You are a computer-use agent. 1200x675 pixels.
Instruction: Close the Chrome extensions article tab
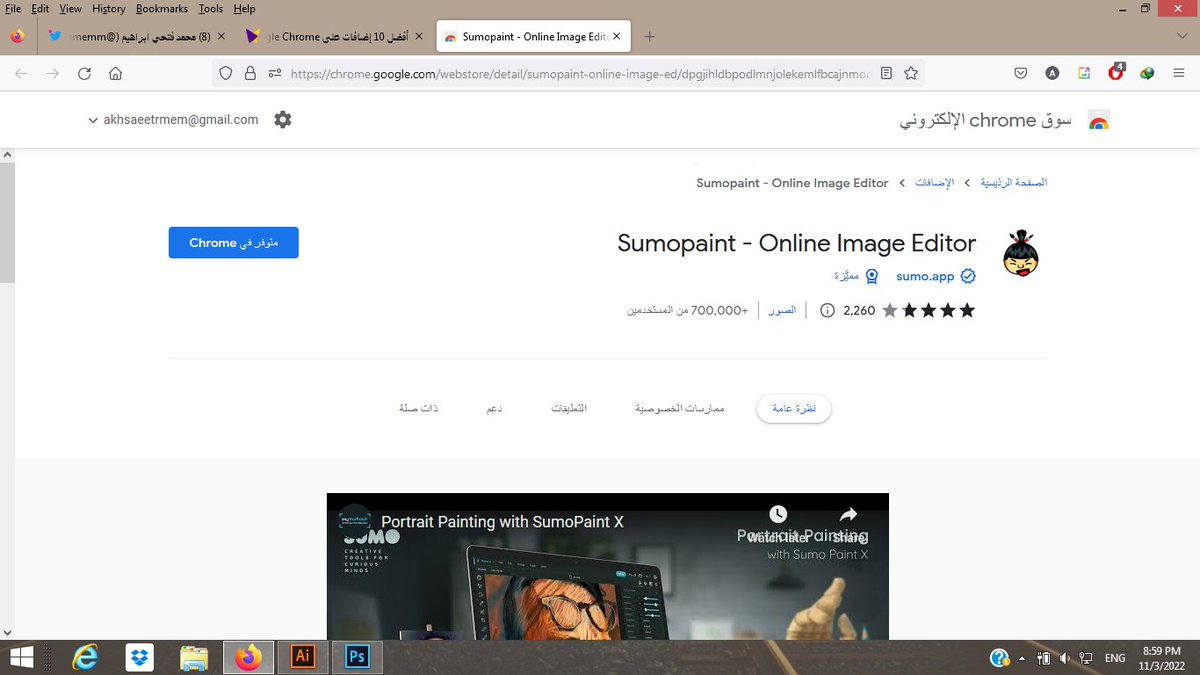coord(418,37)
